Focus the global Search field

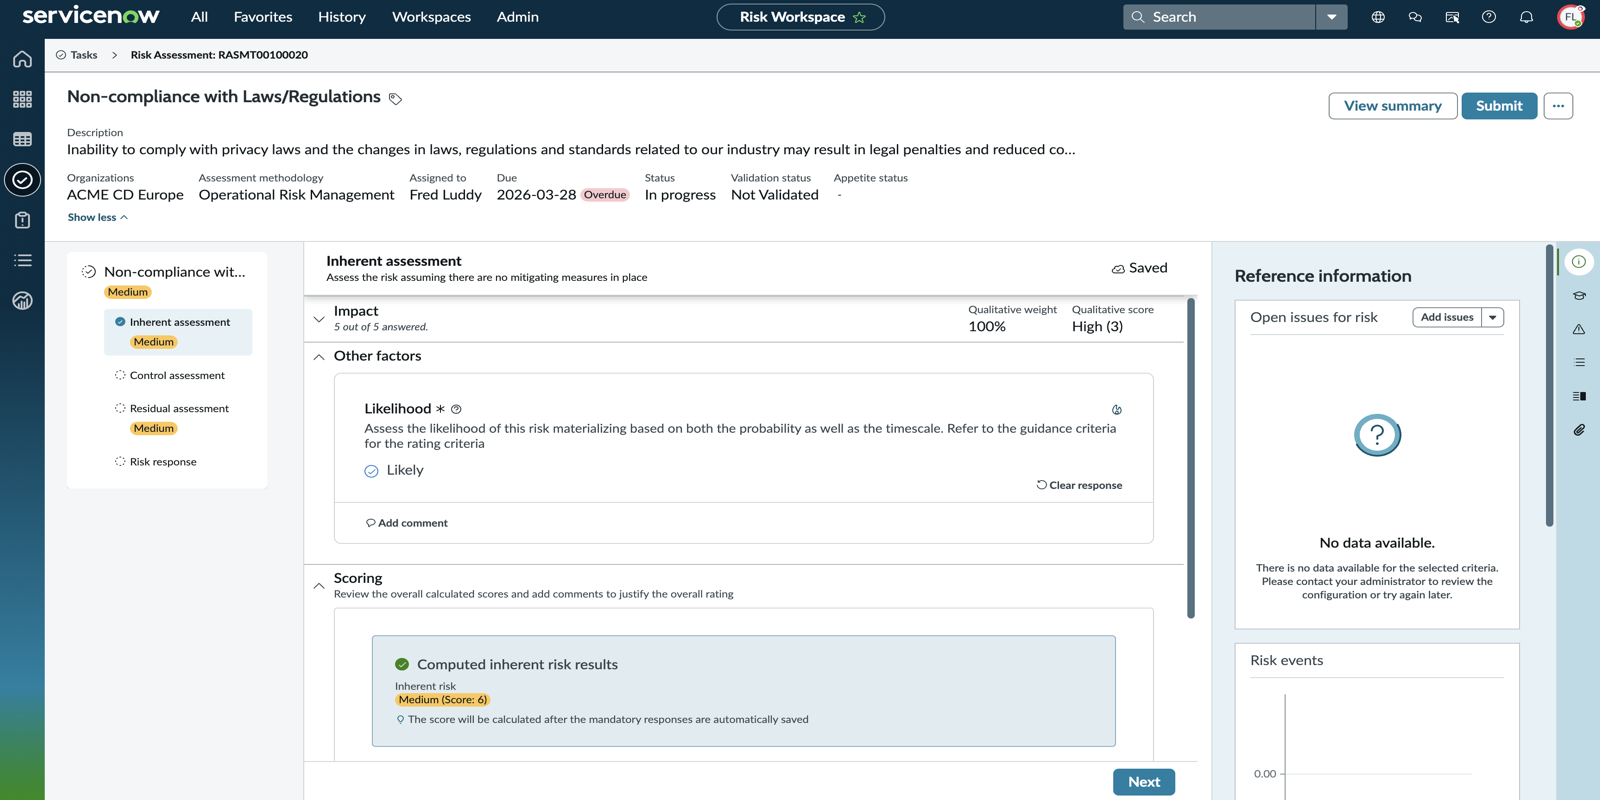point(1219,17)
